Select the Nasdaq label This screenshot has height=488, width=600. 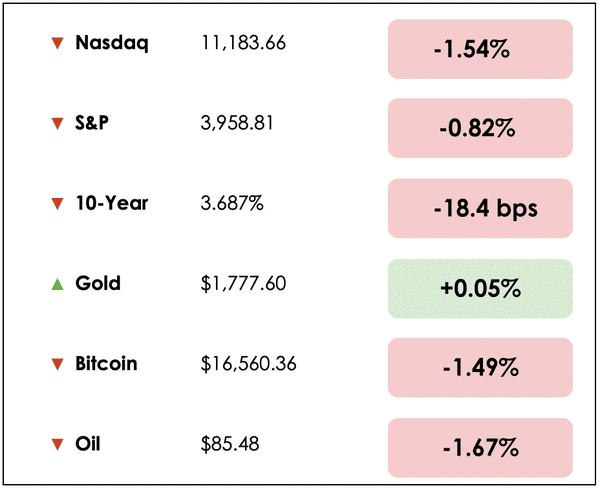pyautogui.click(x=112, y=43)
